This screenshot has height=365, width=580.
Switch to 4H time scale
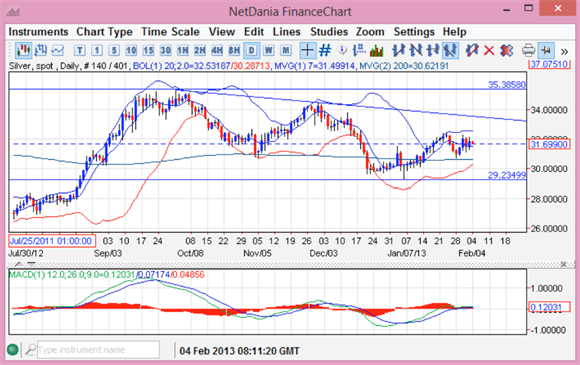click(217, 50)
